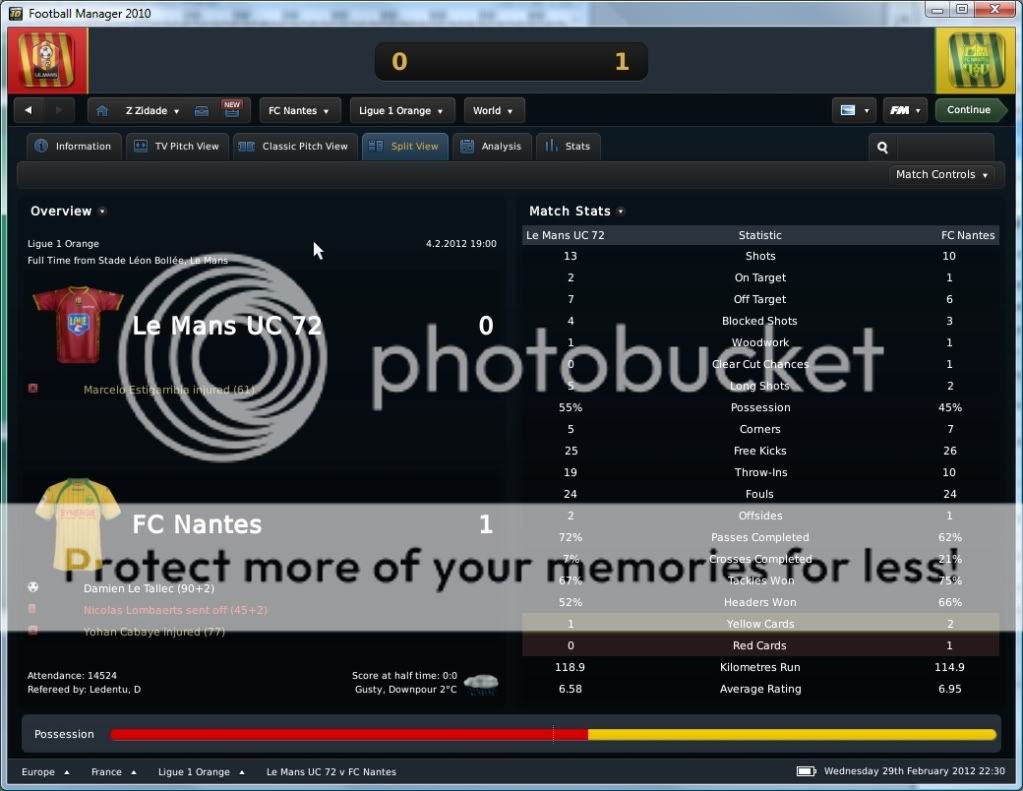Expand the Overview panel selector arrow
The height and width of the screenshot is (791, 1023).
click(x=102, y=212)
